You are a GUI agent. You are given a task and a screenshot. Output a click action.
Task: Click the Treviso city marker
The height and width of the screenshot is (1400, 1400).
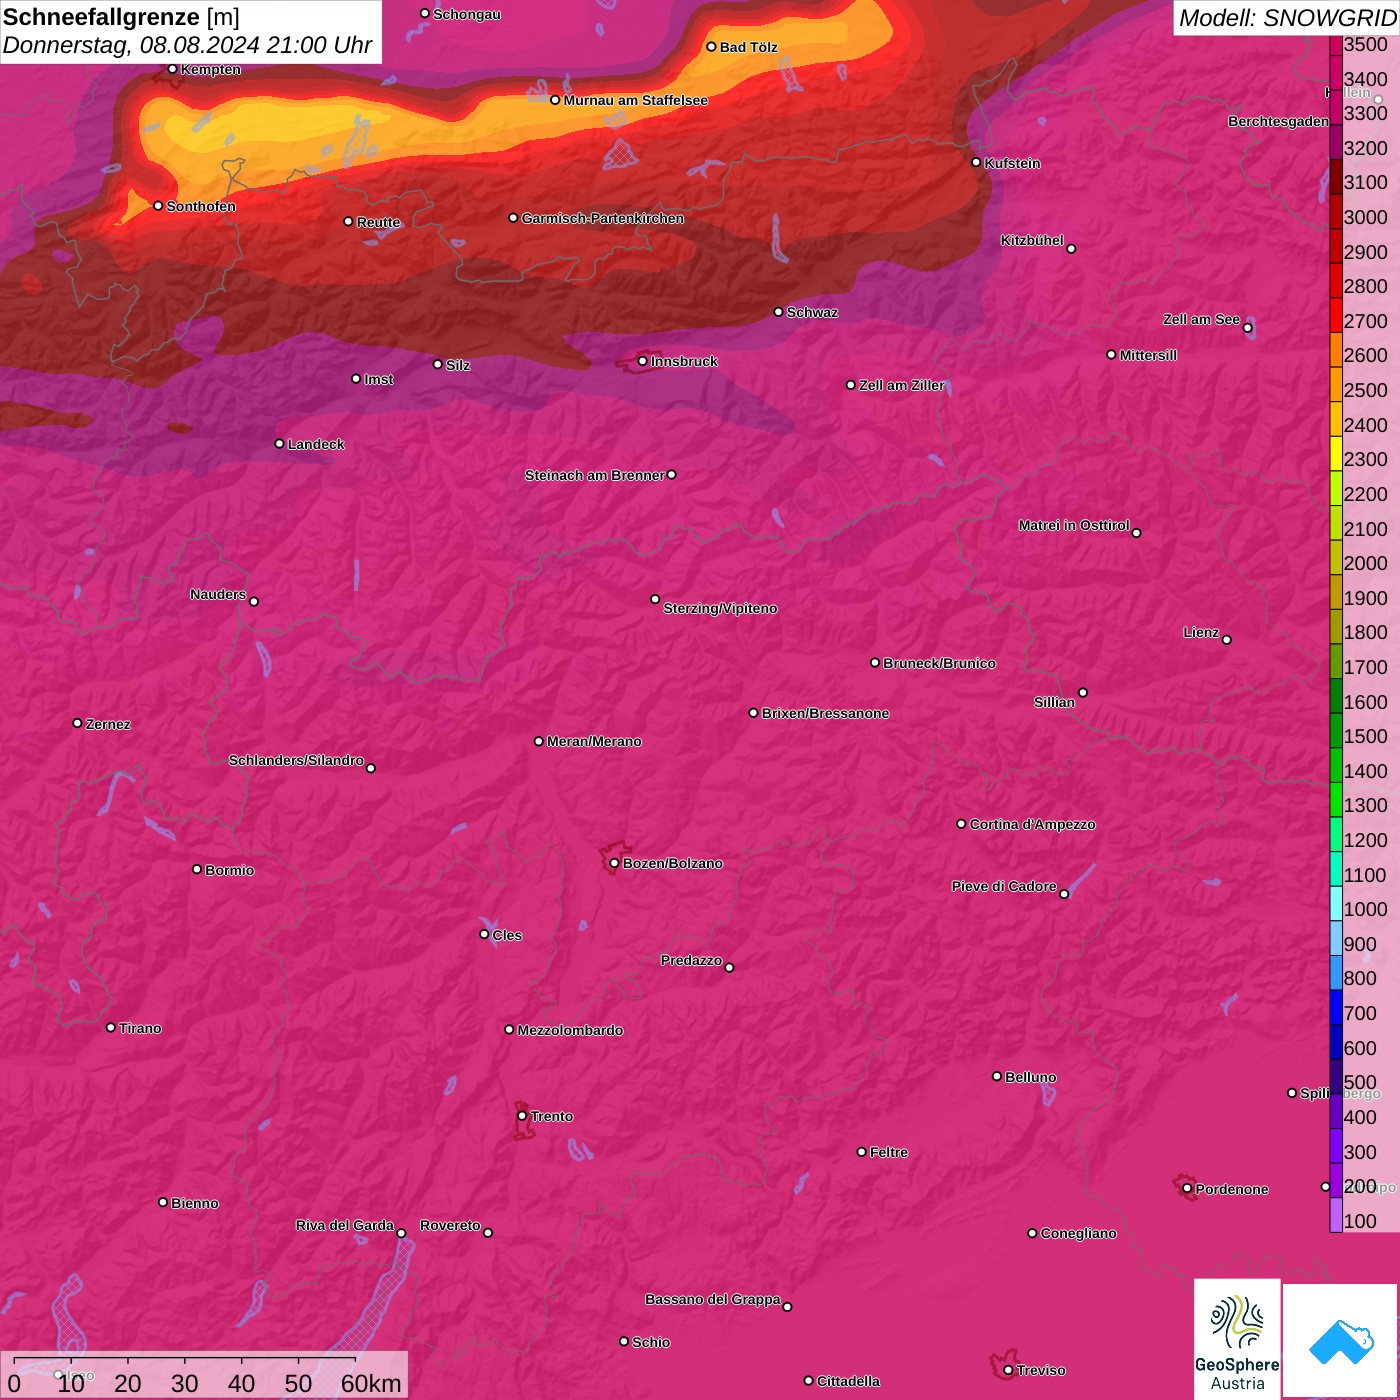tap(1008, 1370)
